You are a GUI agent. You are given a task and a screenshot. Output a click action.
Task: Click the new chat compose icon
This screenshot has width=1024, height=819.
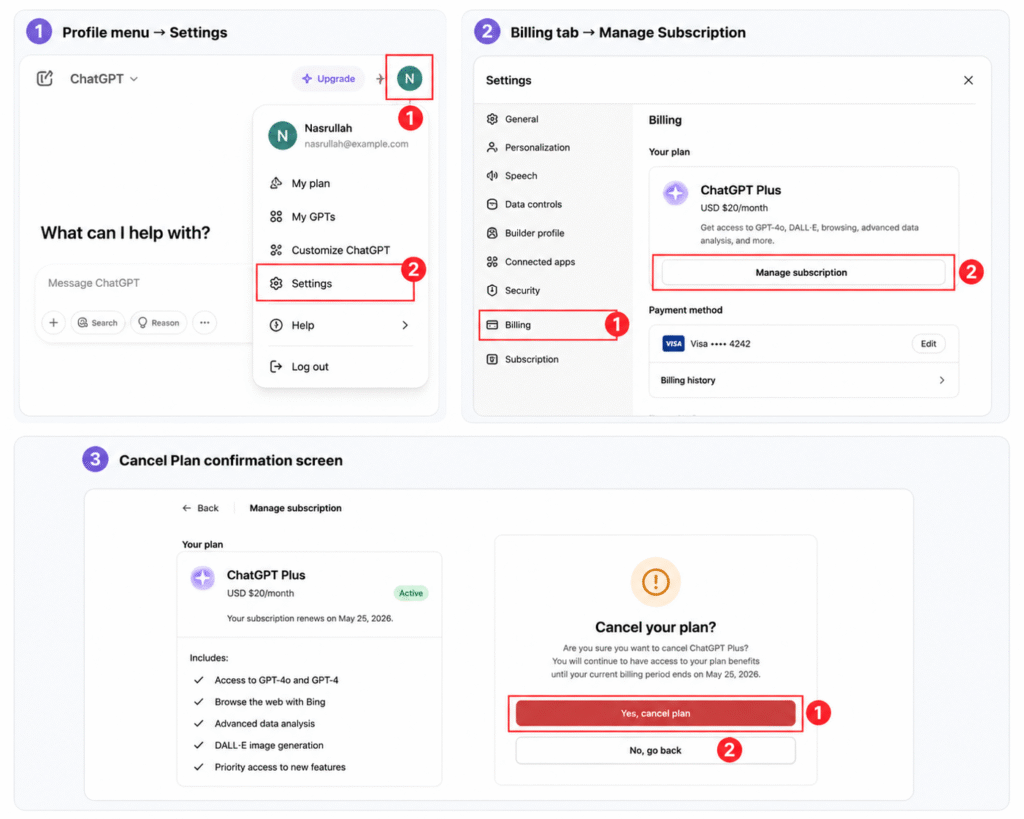coord(44,78)
